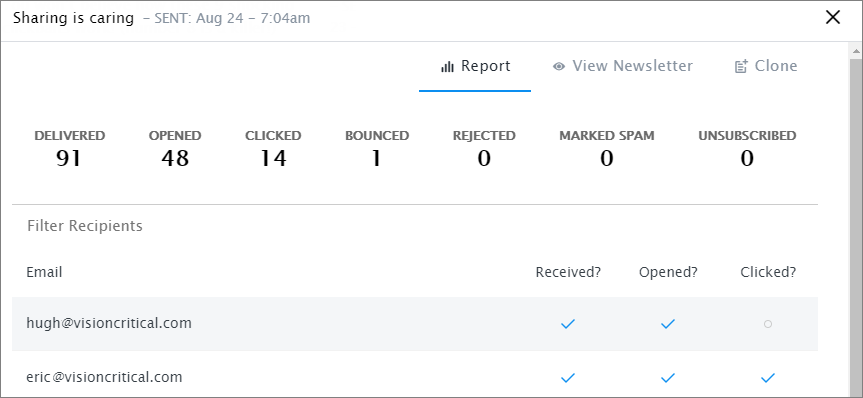This screenshot has height=398, width=863.
Task: Click the bar chart icon beside Report
Action: click(x=447, y=67)
